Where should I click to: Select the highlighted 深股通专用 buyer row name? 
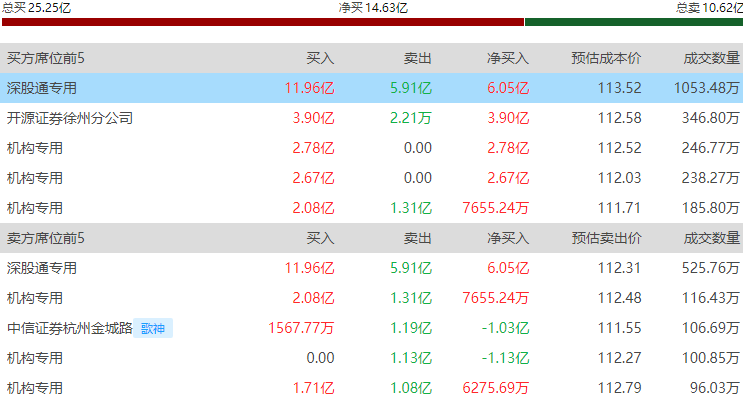(42, 88)
